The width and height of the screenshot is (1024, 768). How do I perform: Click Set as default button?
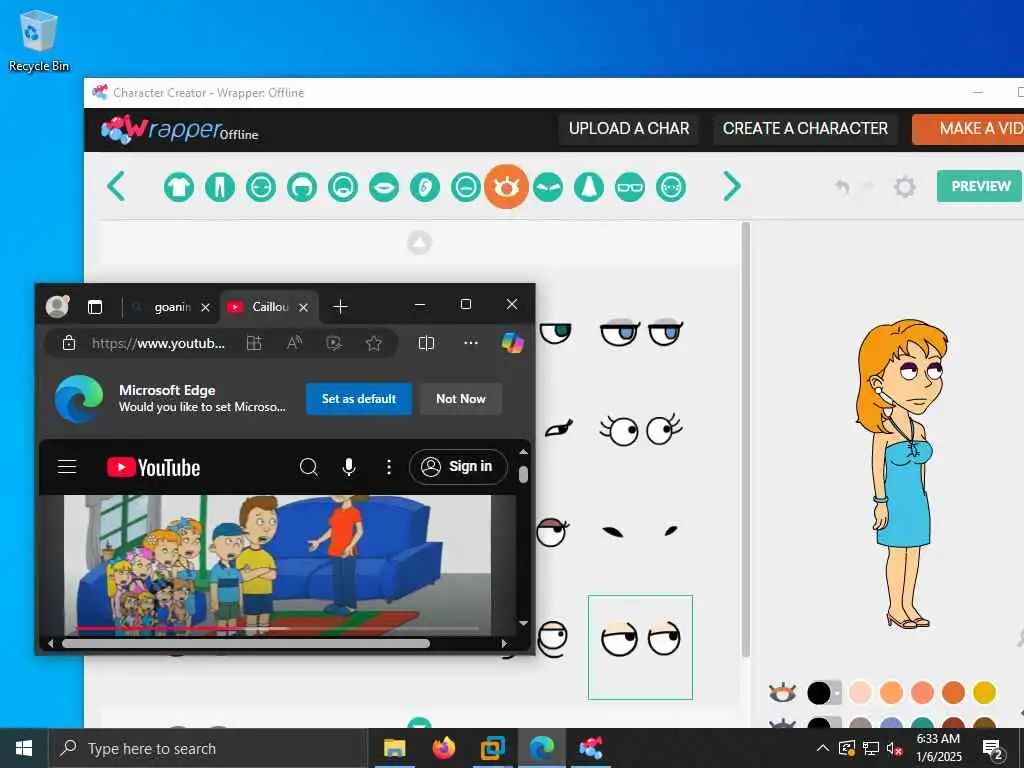[x=359, y=398]
